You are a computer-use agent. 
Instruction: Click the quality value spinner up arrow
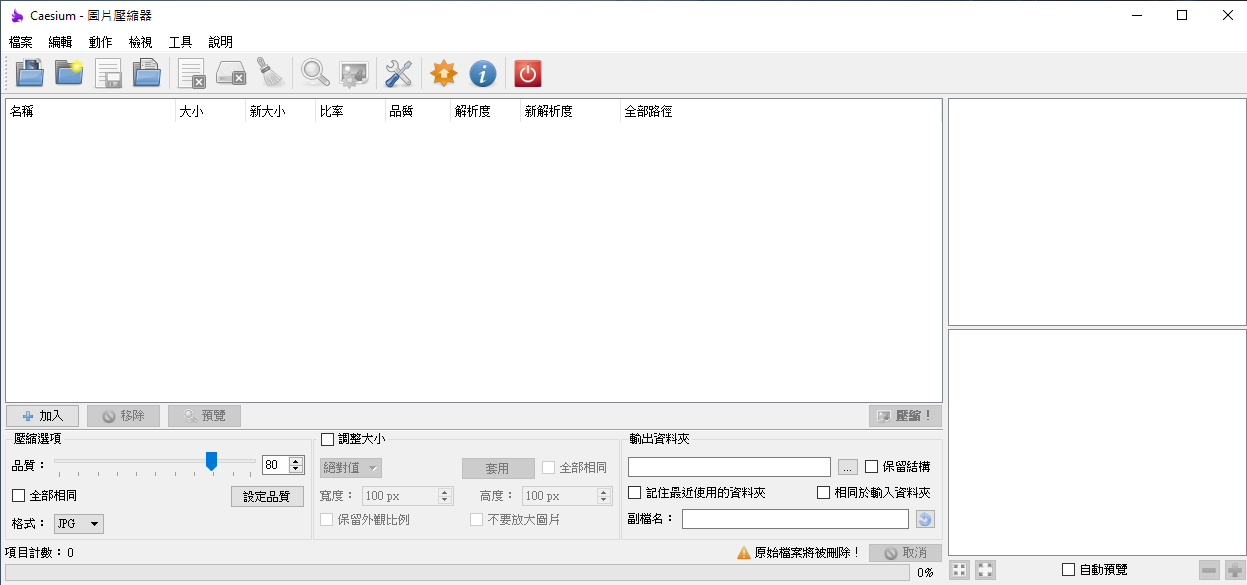[295, 461]
